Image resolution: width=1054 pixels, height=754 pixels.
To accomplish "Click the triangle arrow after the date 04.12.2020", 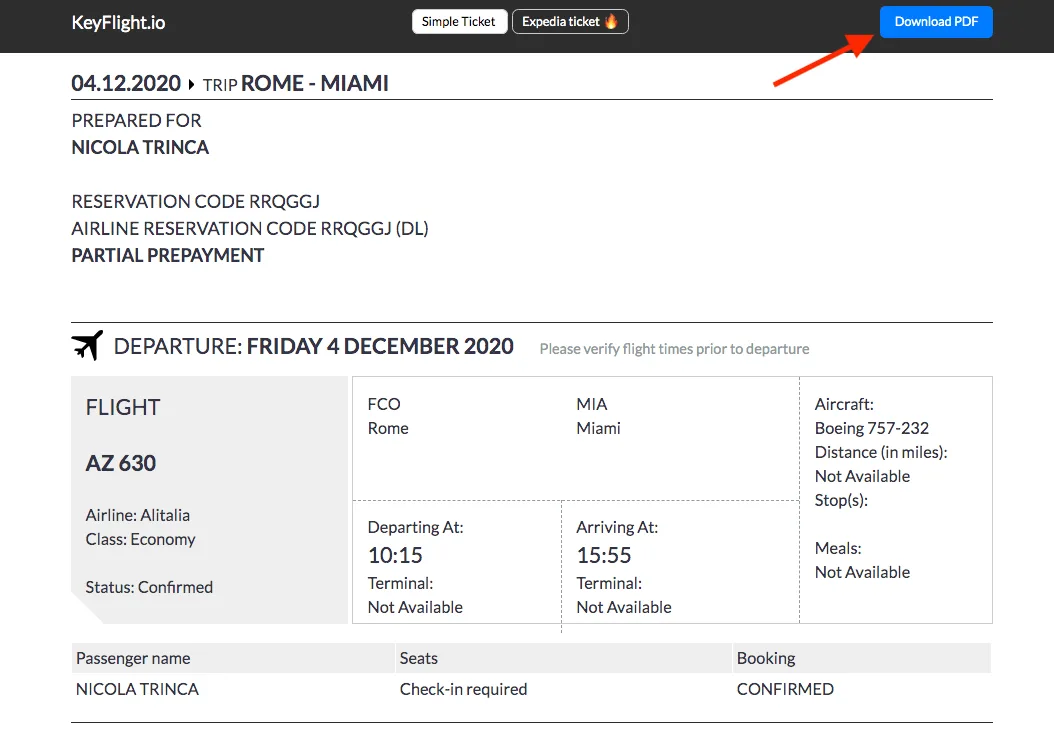I will (192, 84).
